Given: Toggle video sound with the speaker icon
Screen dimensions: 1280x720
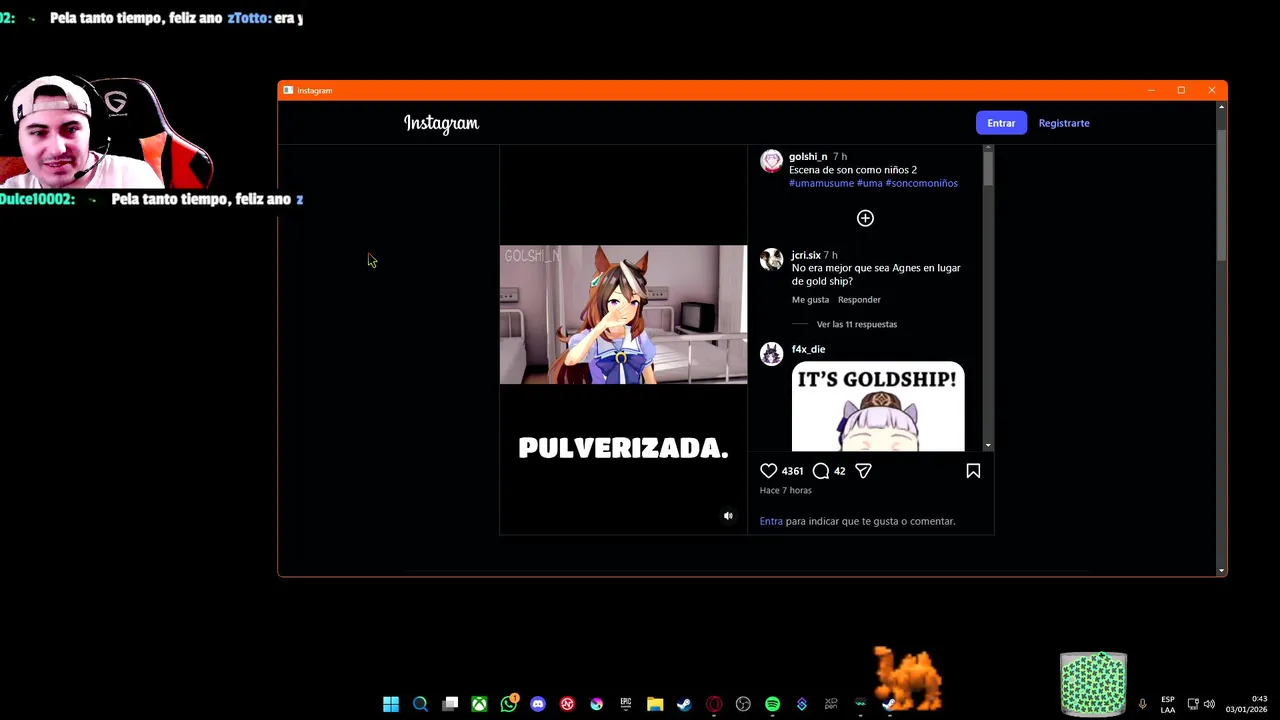Looking at the screenshot, I should [728, 516].
